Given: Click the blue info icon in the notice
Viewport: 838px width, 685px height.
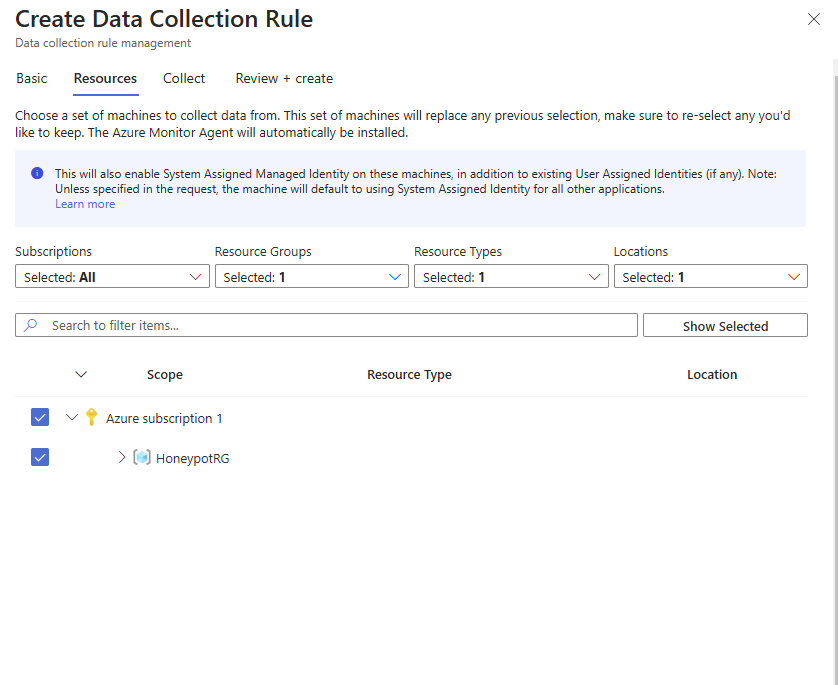Looking at the screenshot, I should click(37, 173).
